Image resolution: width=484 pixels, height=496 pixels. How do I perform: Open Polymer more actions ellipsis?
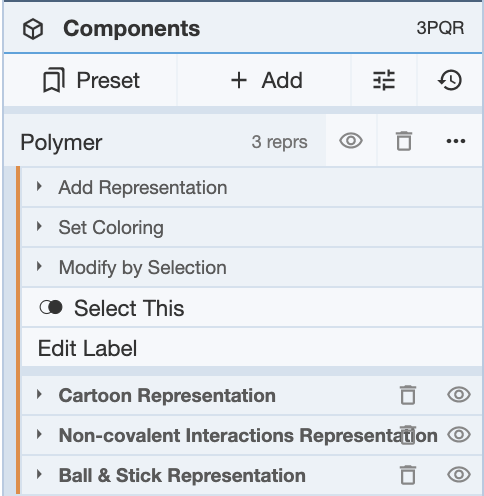456,141
